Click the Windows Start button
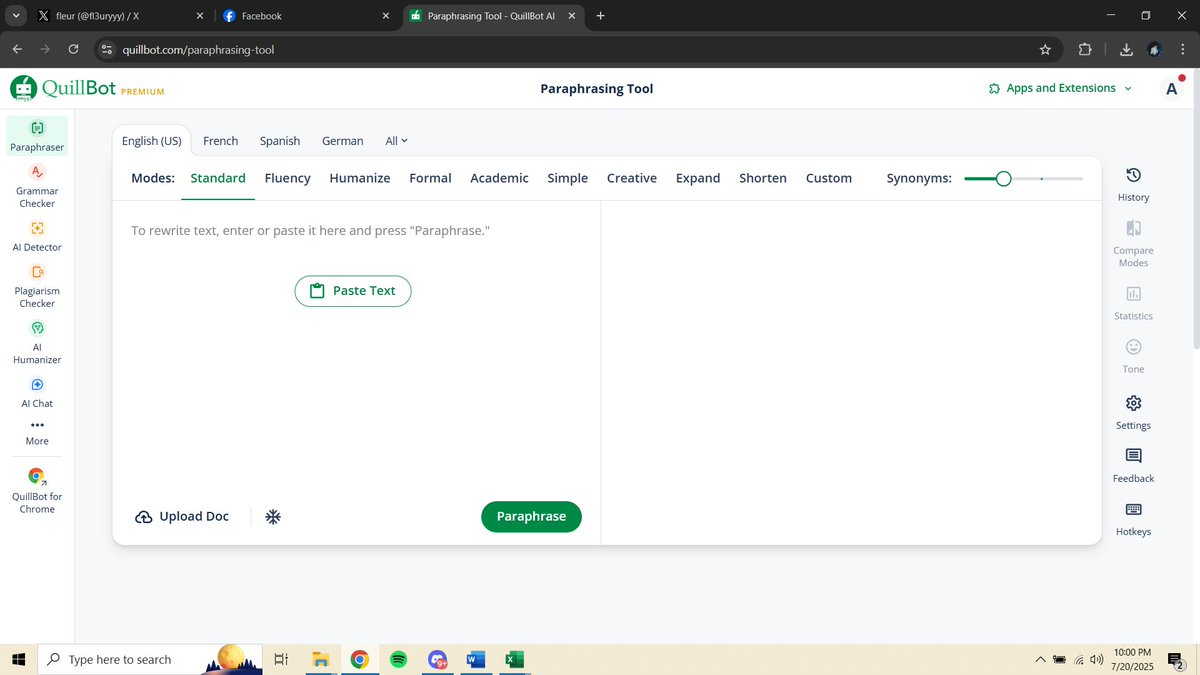 coord(18,659)
